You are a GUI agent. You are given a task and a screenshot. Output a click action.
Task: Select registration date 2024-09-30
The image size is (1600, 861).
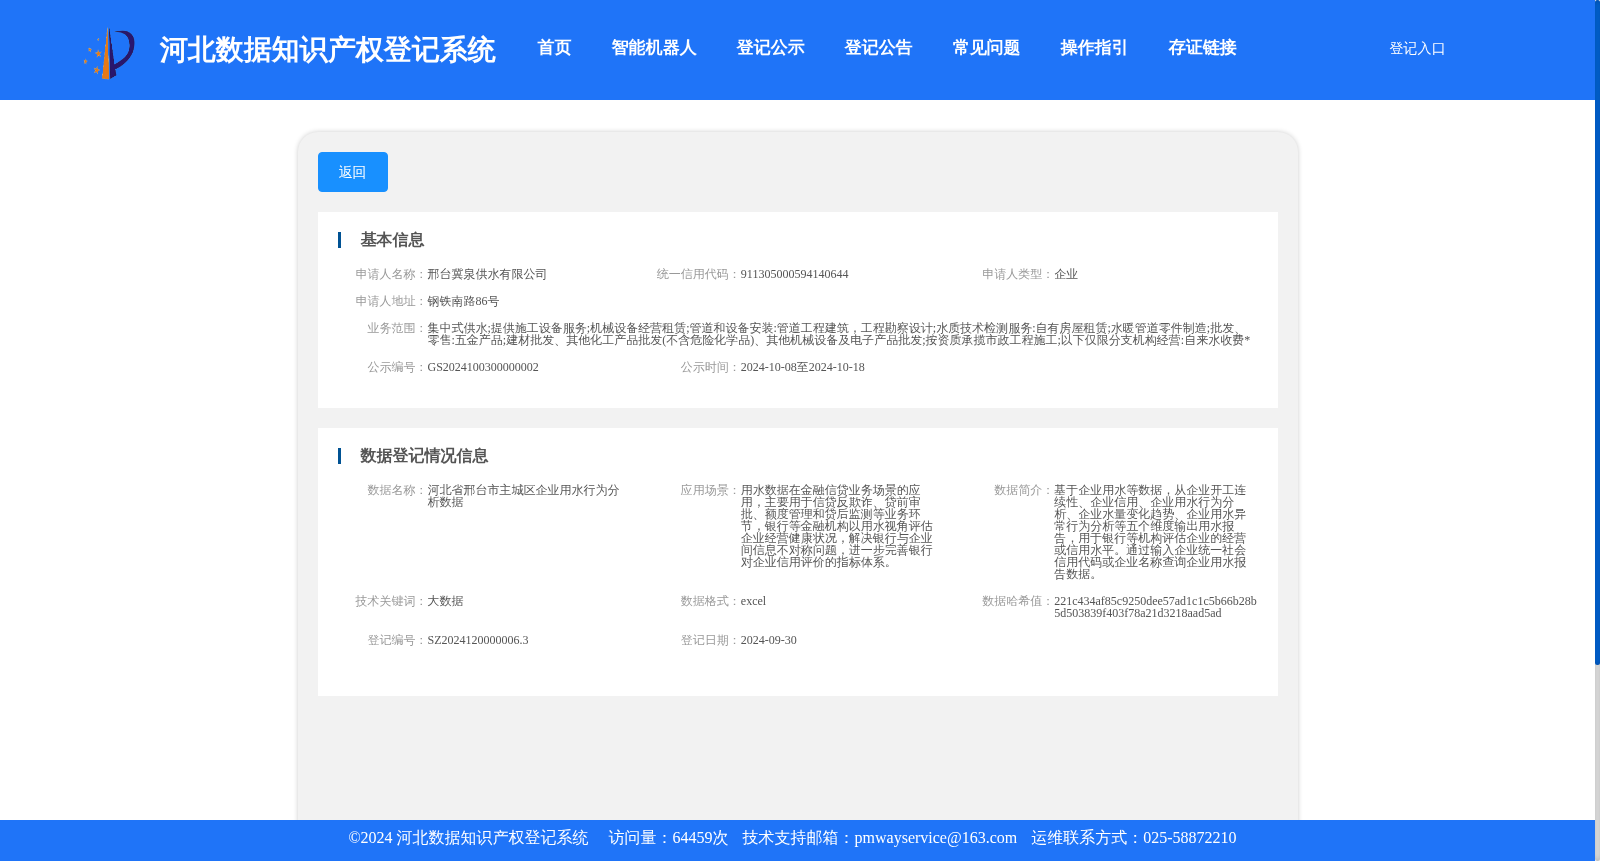pyautogui.click(x=768, y=640)
